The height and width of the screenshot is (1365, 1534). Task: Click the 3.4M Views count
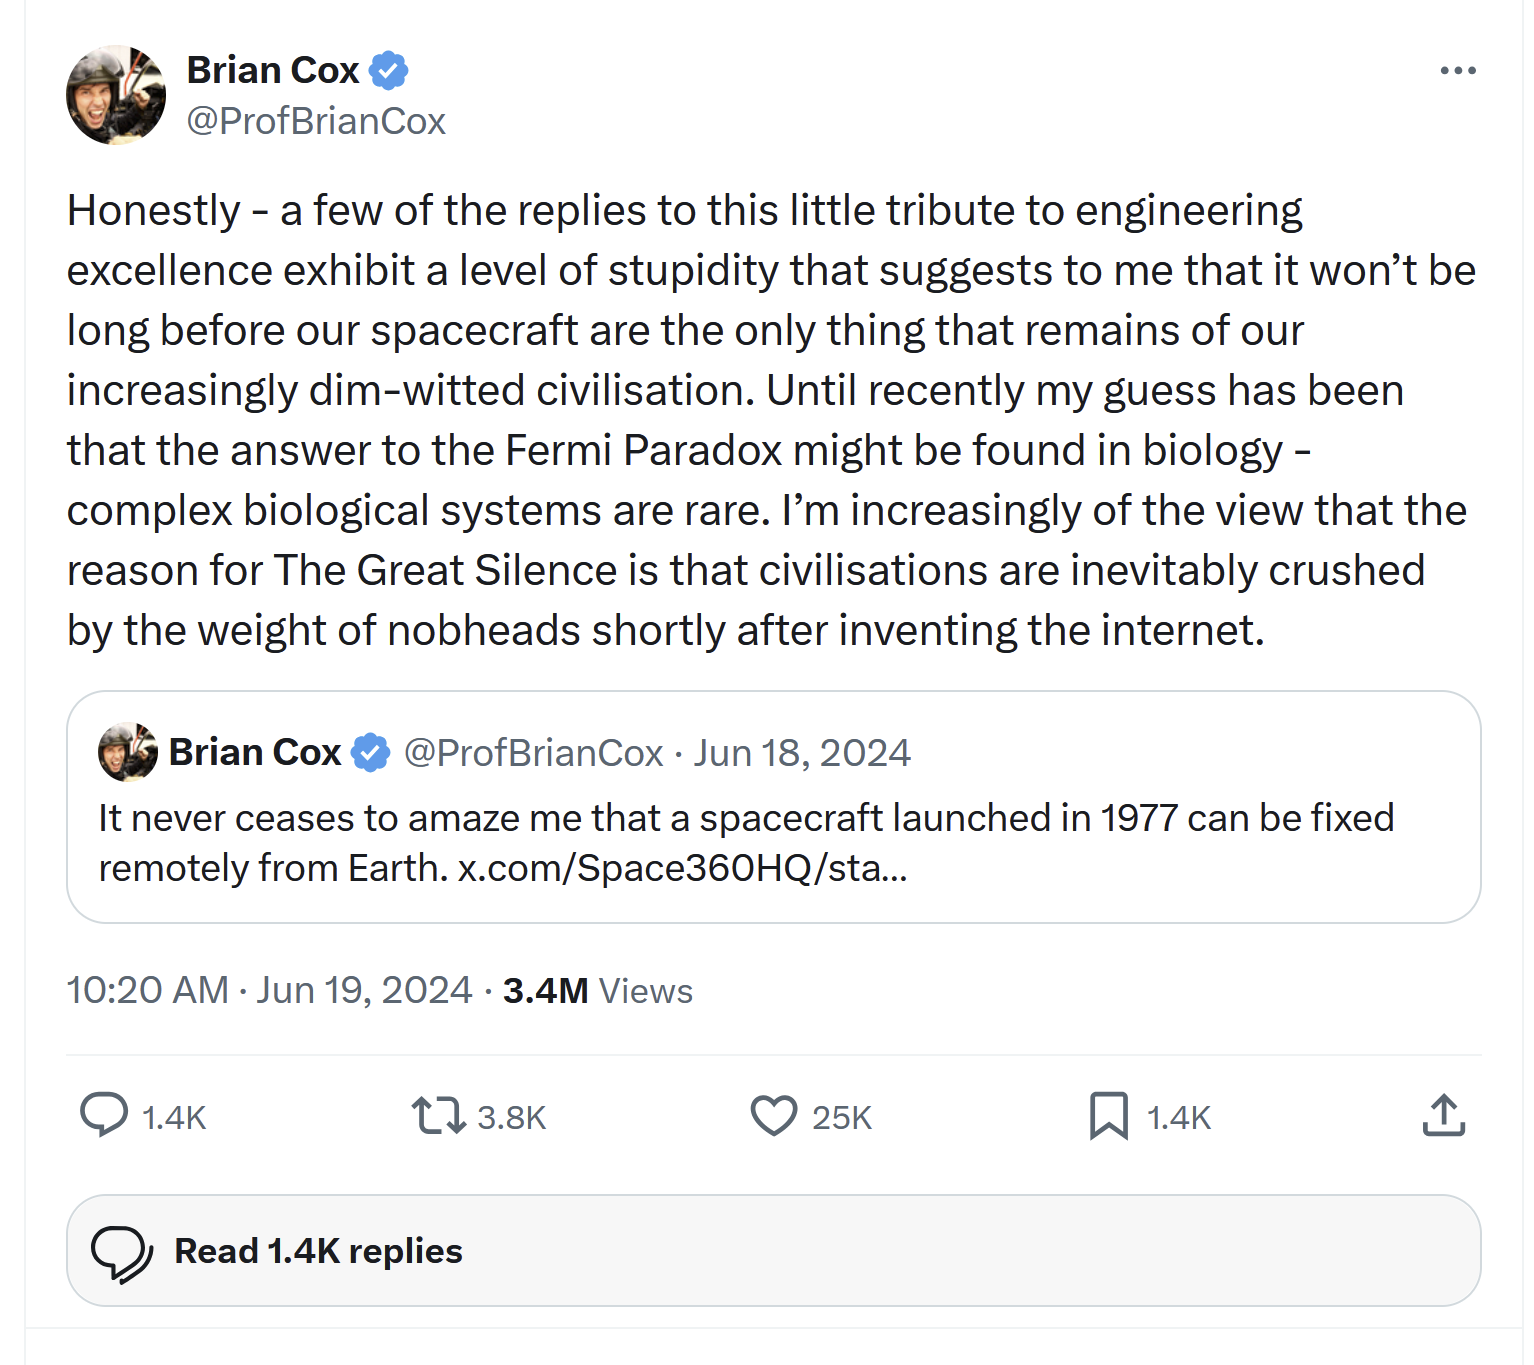(x=597, y=990)
